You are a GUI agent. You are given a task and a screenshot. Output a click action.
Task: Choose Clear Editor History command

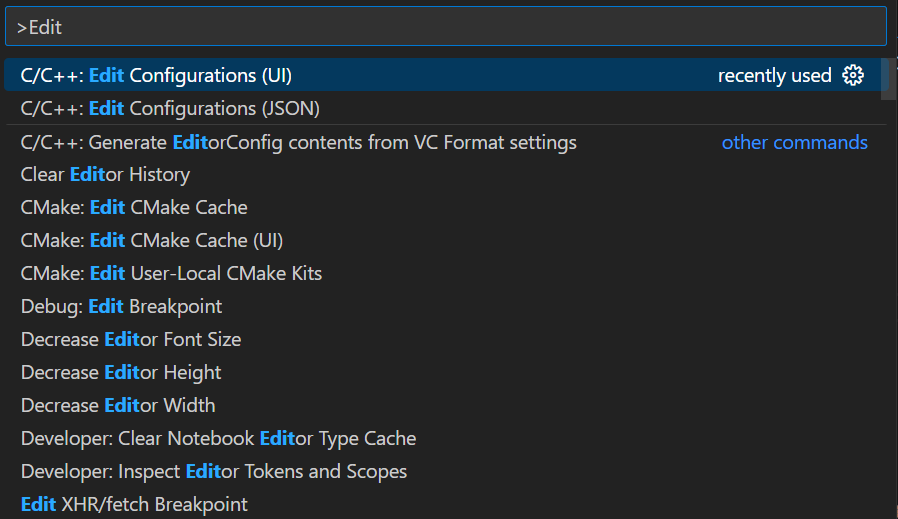coord(105,175)
